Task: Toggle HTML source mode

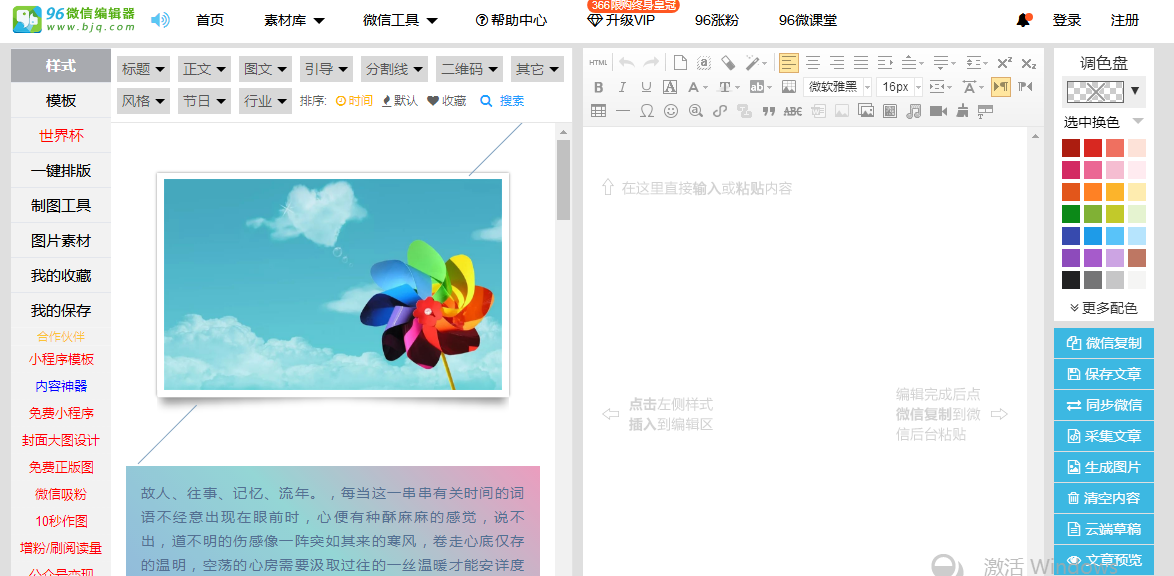Action: 598,63
